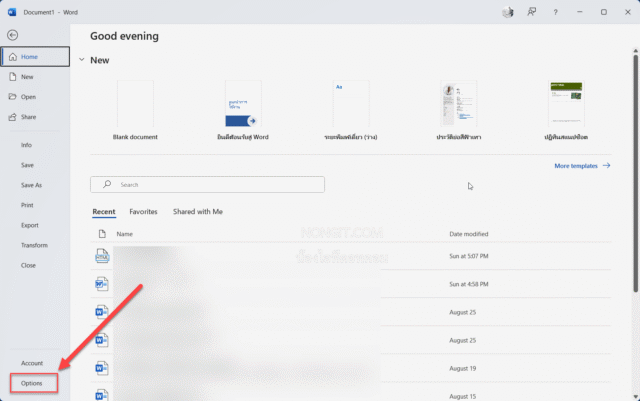Click the August 19 Word file icon

point(102,368)
